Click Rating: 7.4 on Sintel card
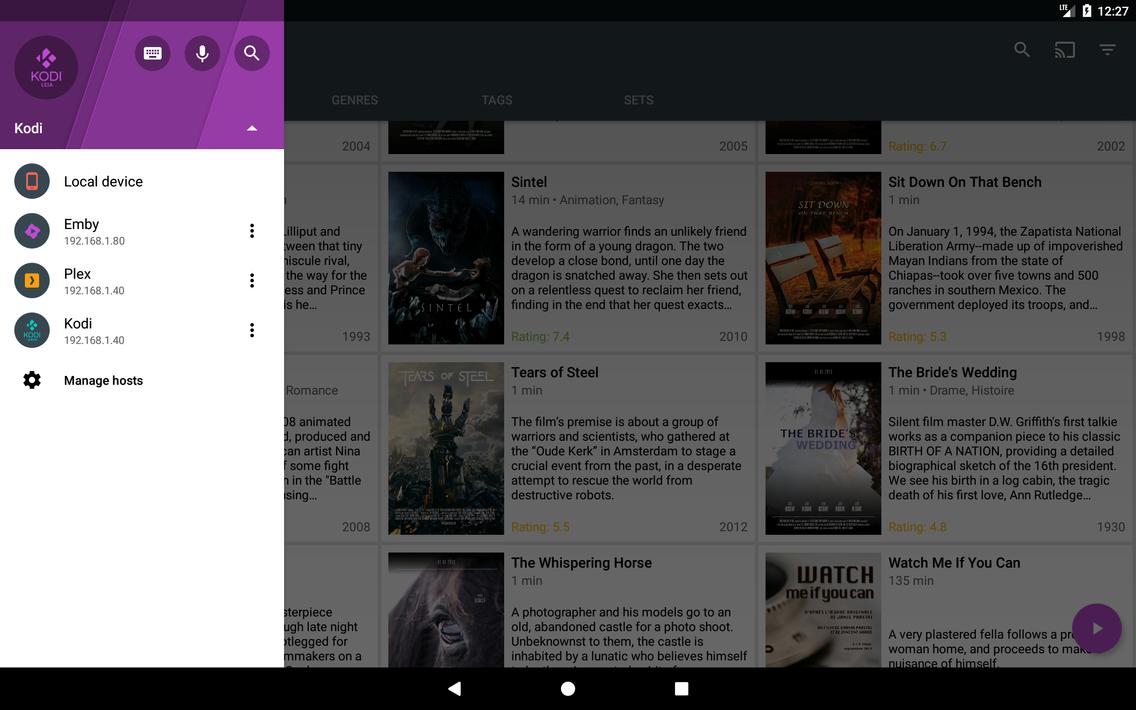 coord(540,337)
